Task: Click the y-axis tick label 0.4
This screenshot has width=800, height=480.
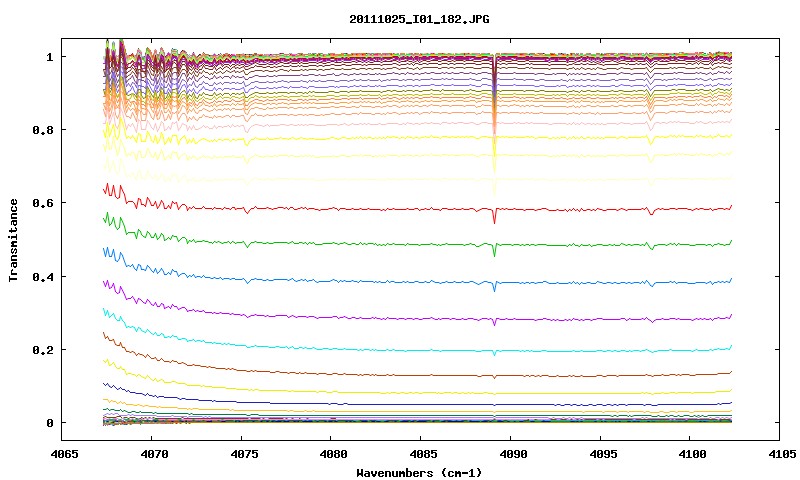Action: pos(42,276)
